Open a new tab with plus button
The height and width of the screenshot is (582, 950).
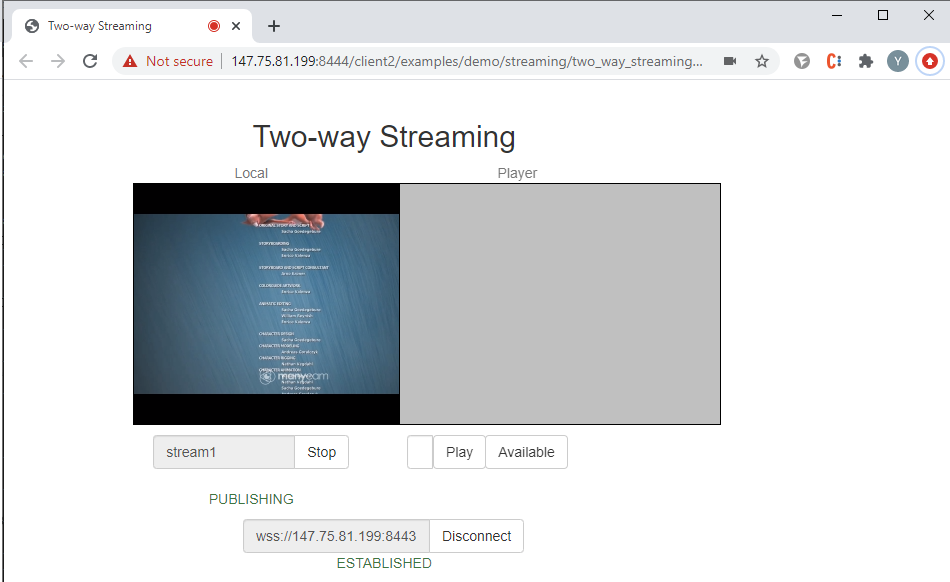point(274,26)
